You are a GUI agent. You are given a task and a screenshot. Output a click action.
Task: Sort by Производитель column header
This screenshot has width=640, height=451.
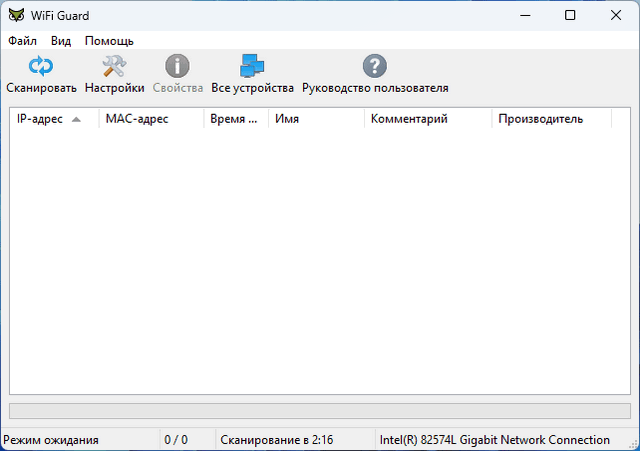click(540, 119)
